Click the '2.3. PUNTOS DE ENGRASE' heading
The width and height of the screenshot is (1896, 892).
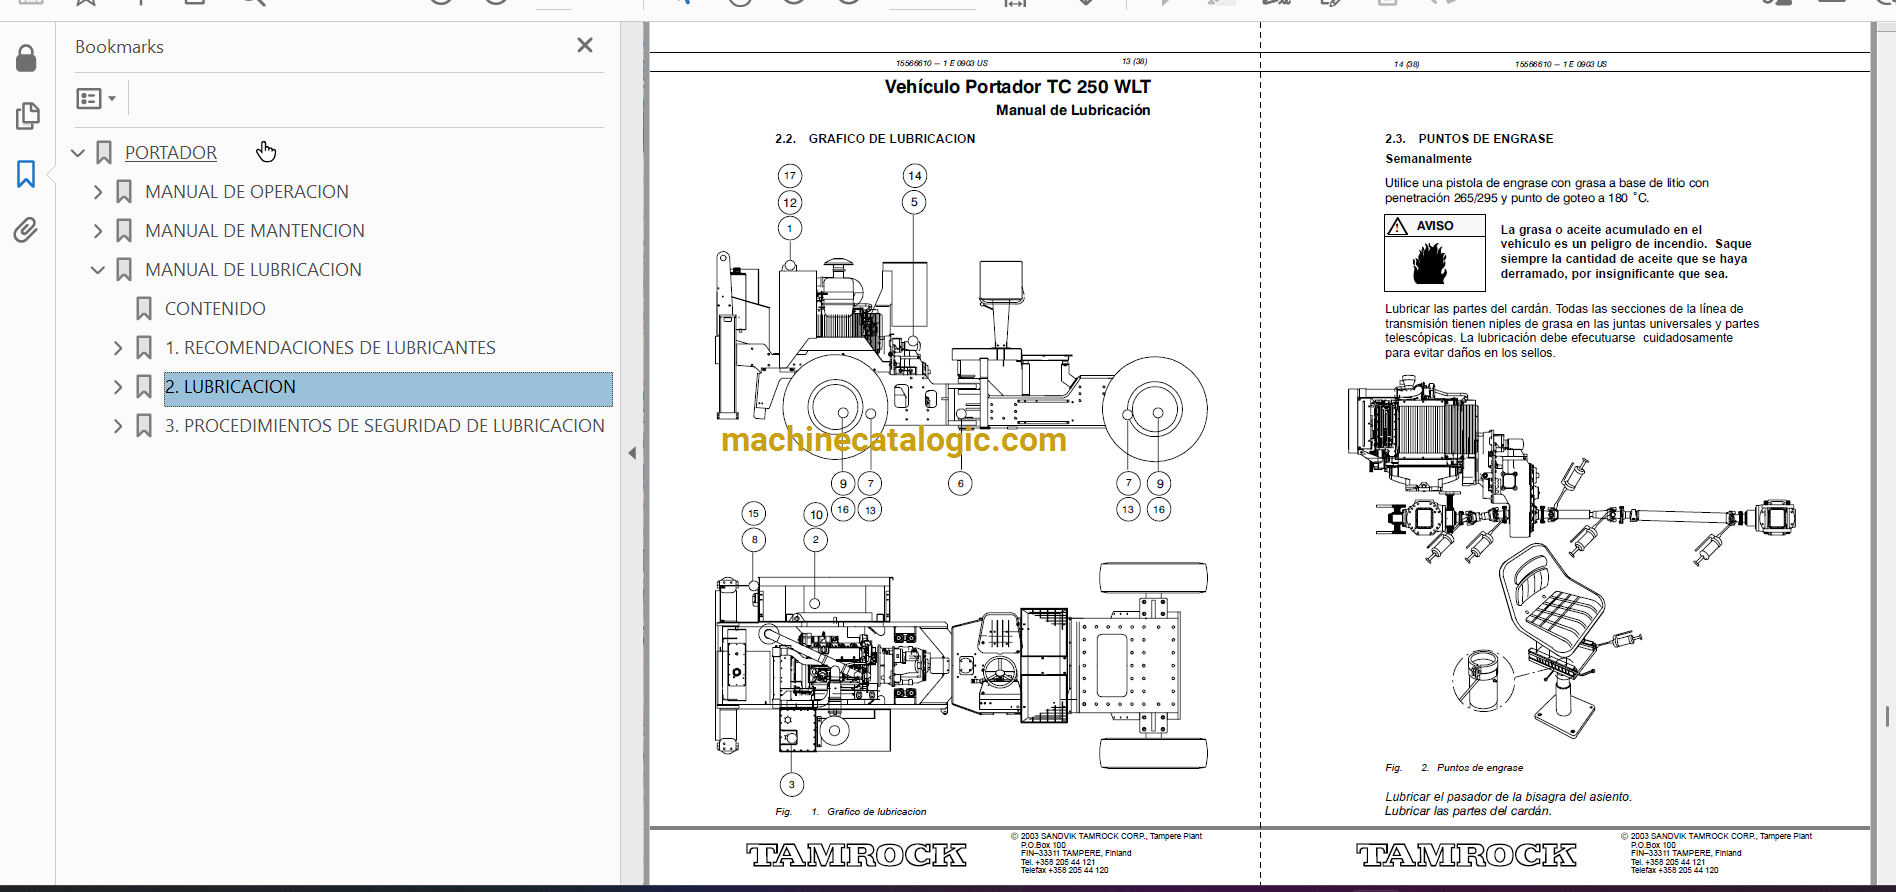coord(1469,139)
